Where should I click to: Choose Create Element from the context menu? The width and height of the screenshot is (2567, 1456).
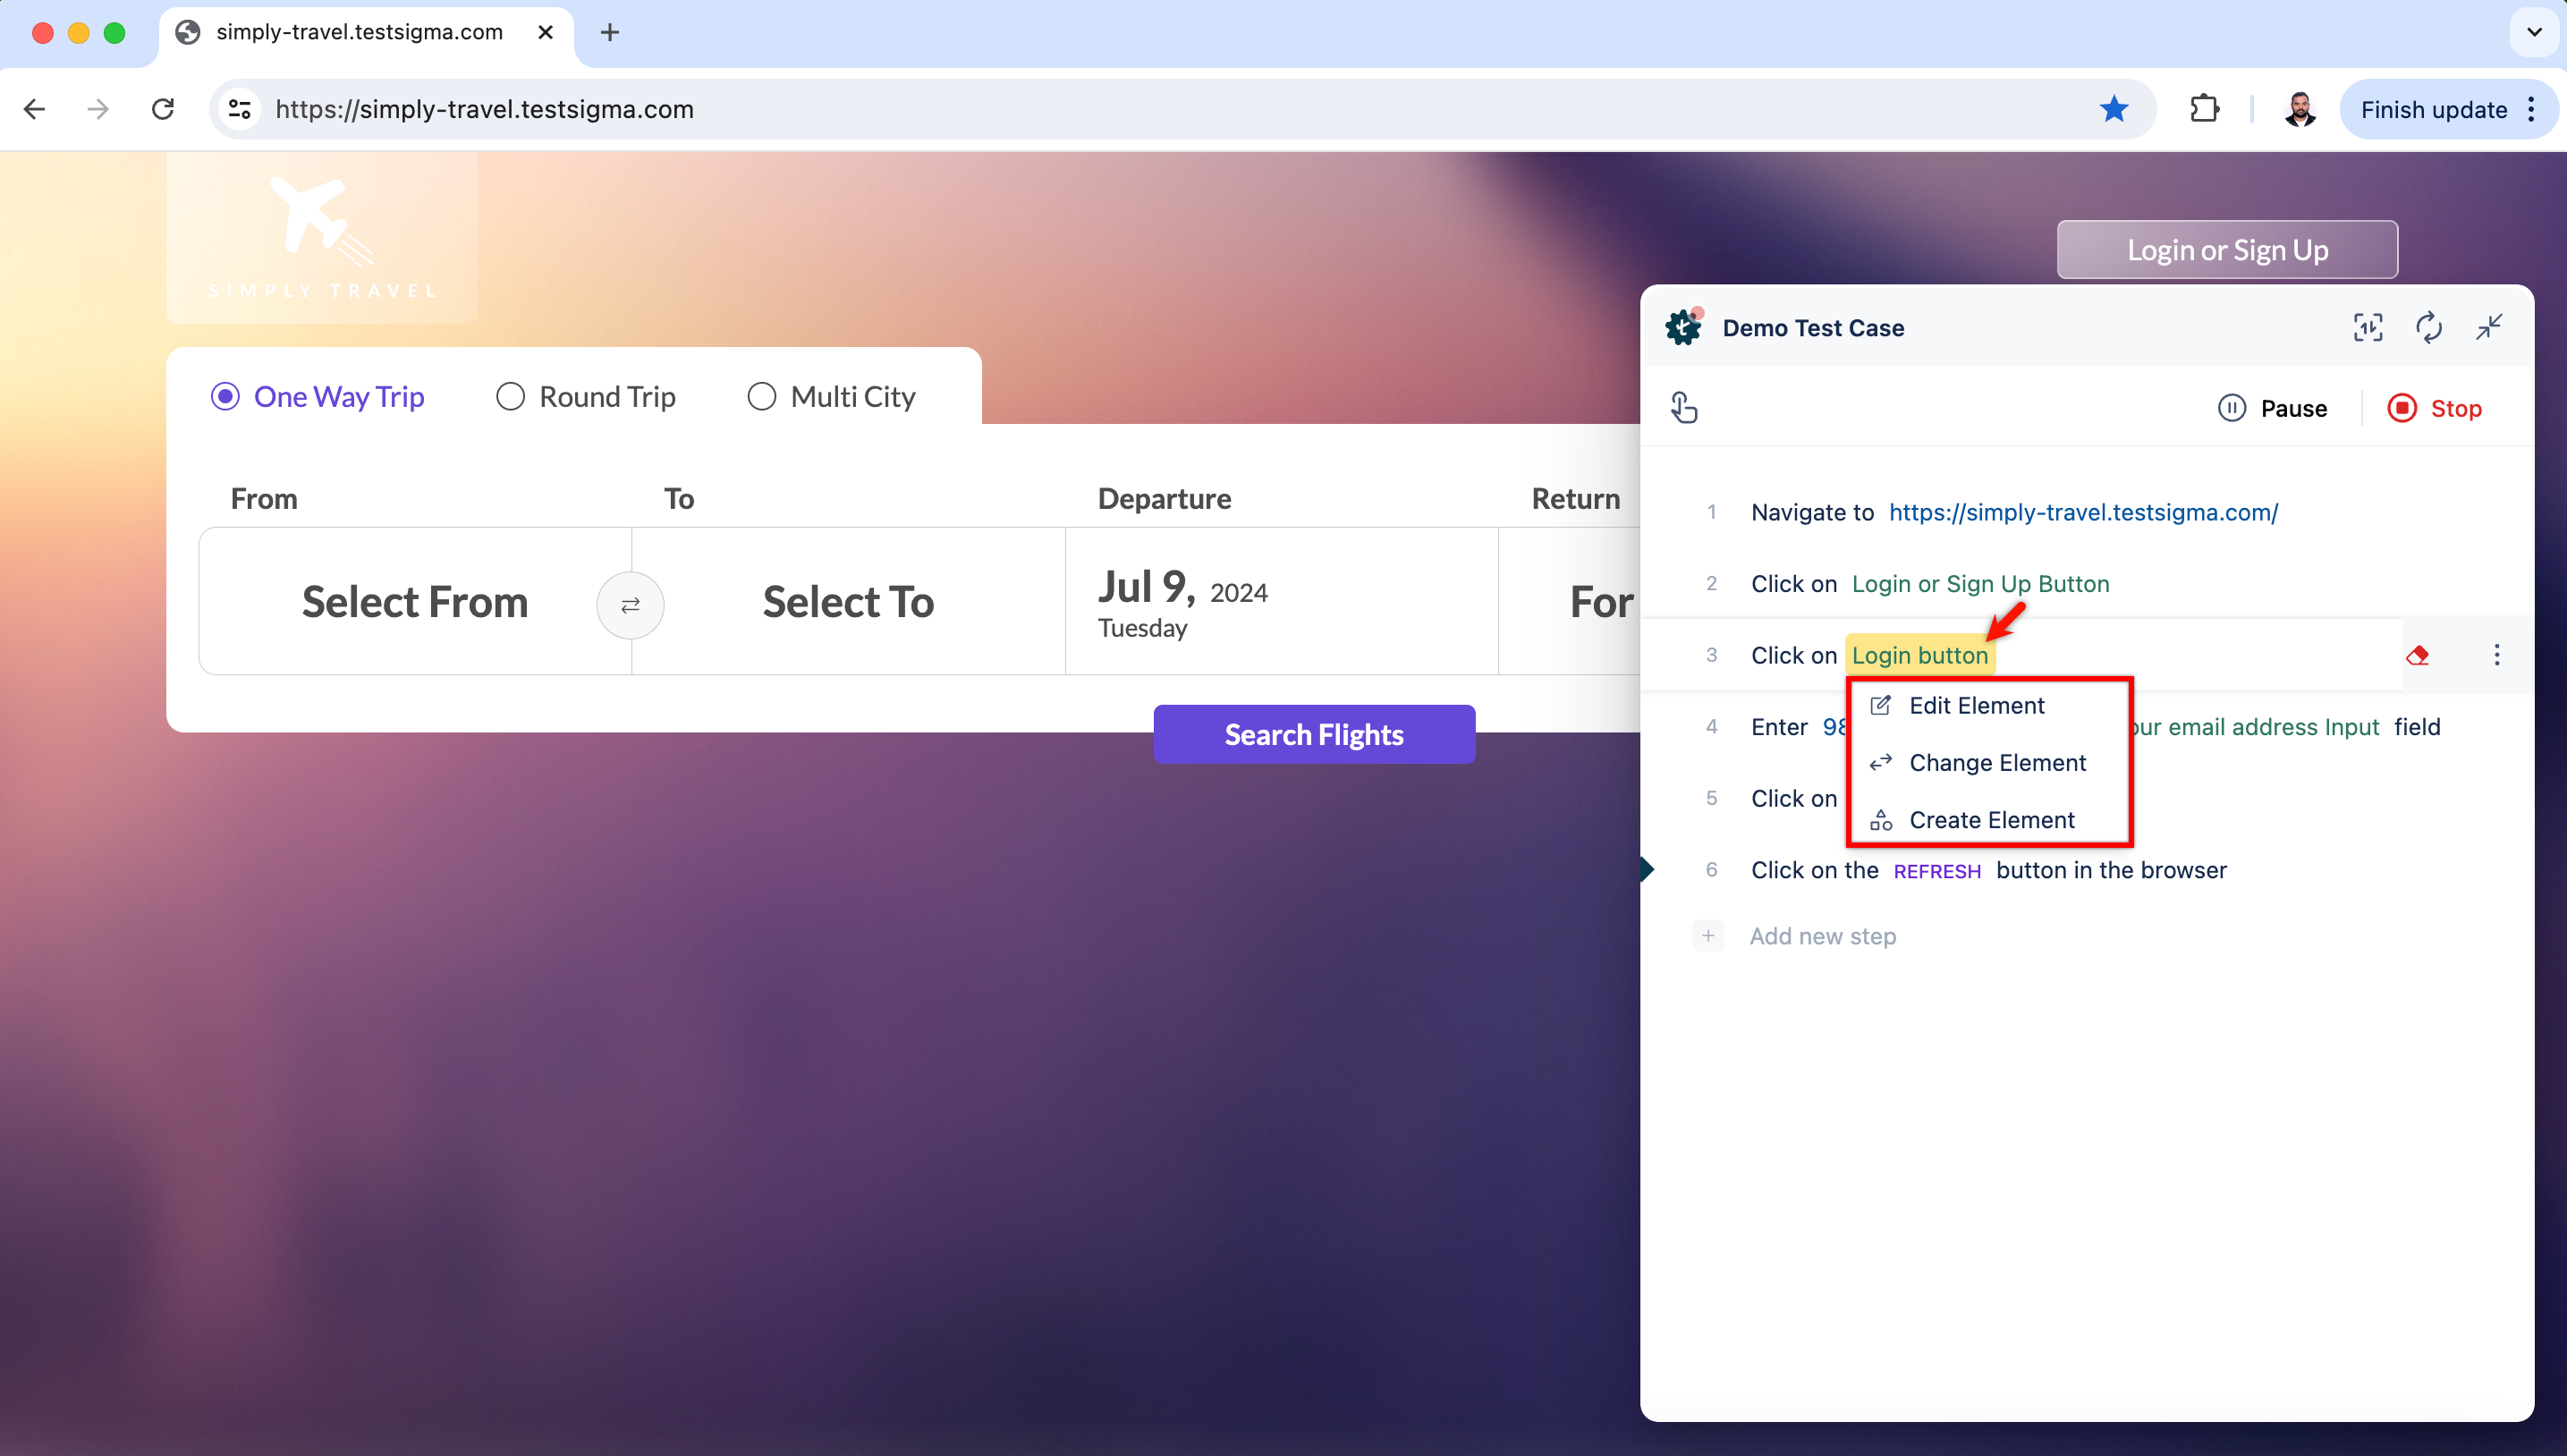1991,820
